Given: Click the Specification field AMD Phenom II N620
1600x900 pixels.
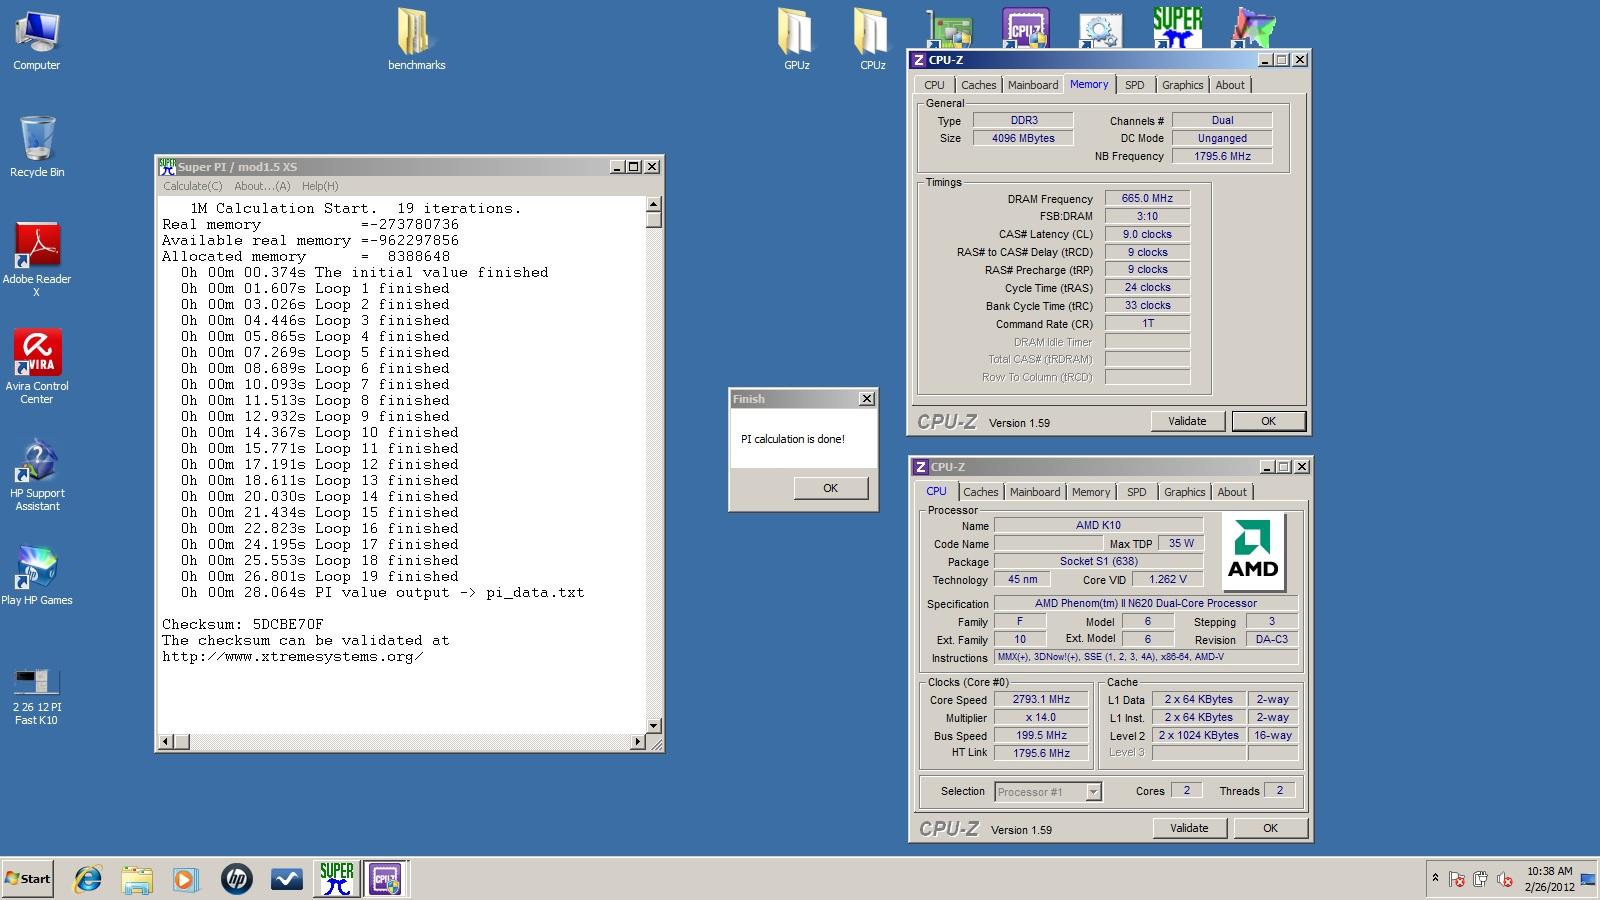Looking at the screenshot, I should point(1146,604).
